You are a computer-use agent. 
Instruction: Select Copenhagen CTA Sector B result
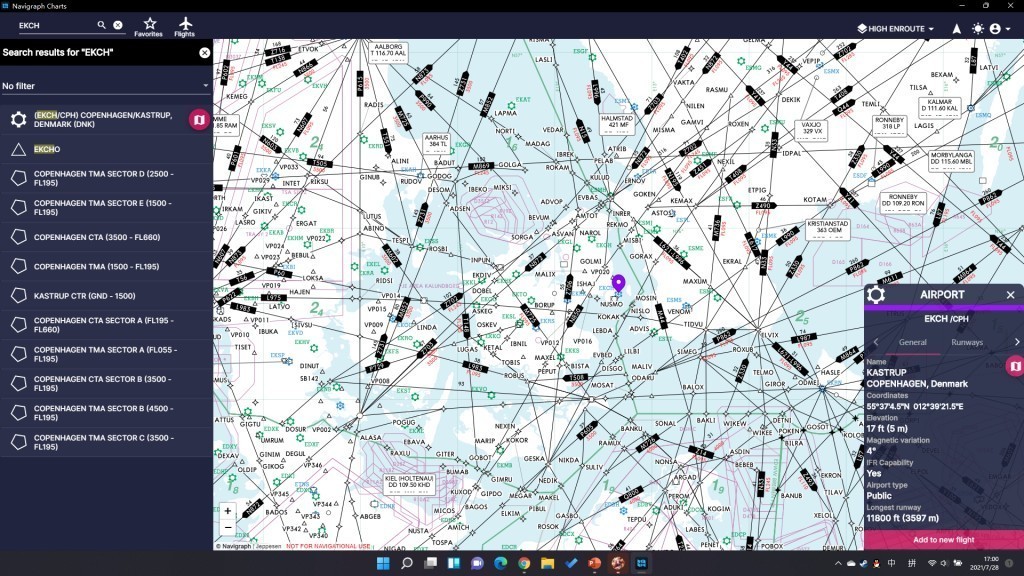[x=106, y=383]
